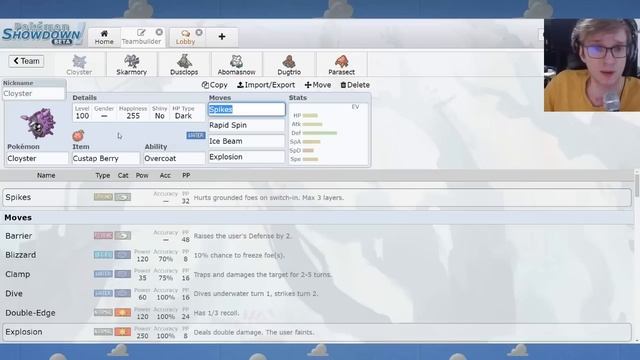Viewport: 640px width, 360px height.
Task: Edit Happiness value 255
Action: (133, 113)
